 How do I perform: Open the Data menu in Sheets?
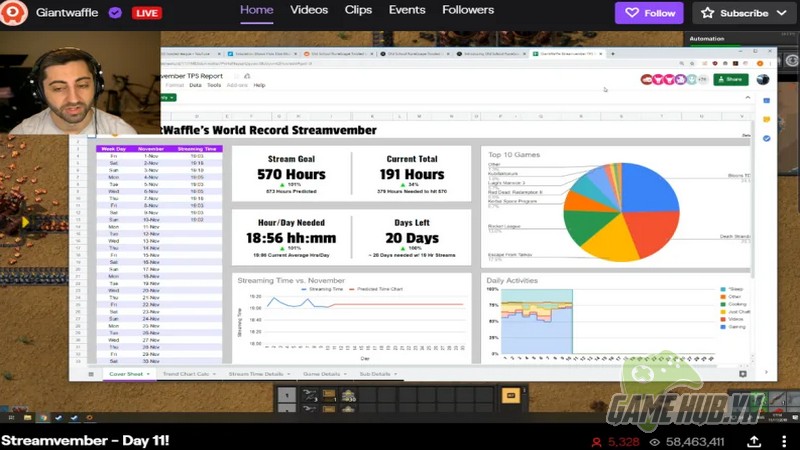click(x=195, y=85)
